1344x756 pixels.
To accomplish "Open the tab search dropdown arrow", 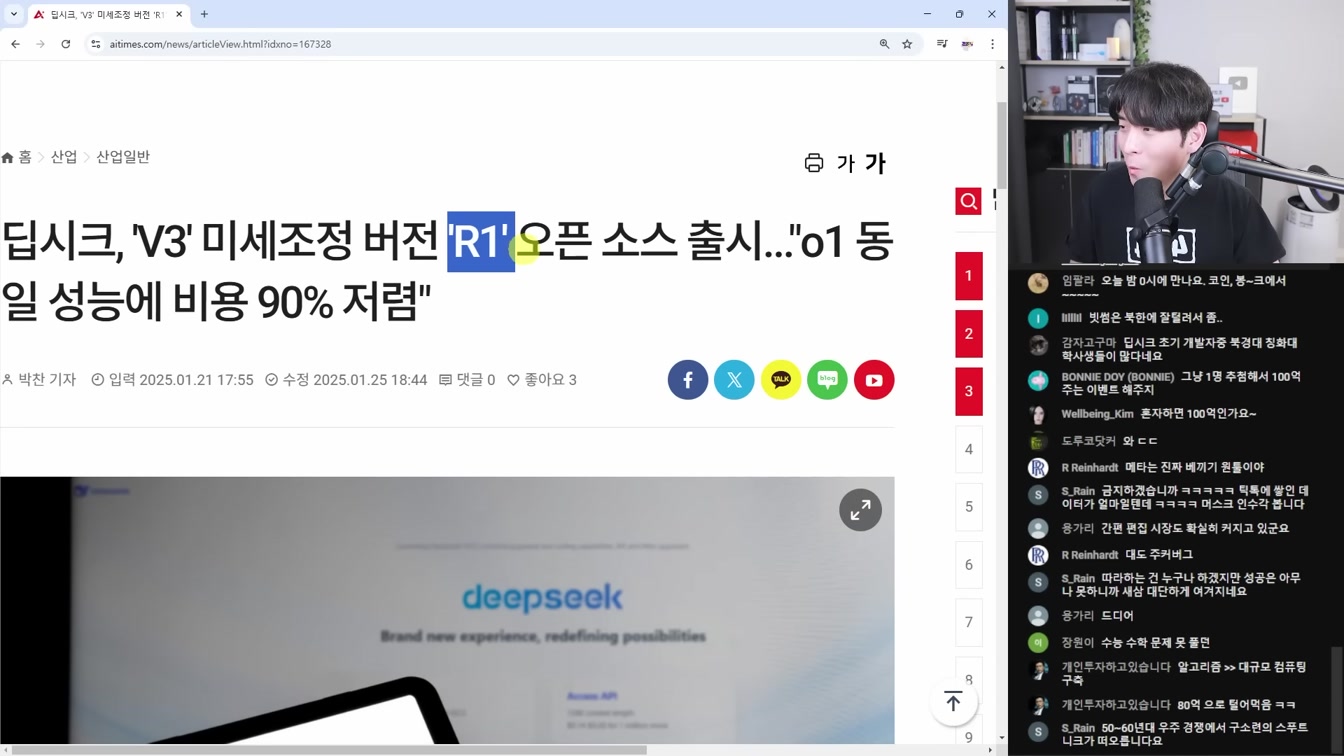I will coord(14,14).
